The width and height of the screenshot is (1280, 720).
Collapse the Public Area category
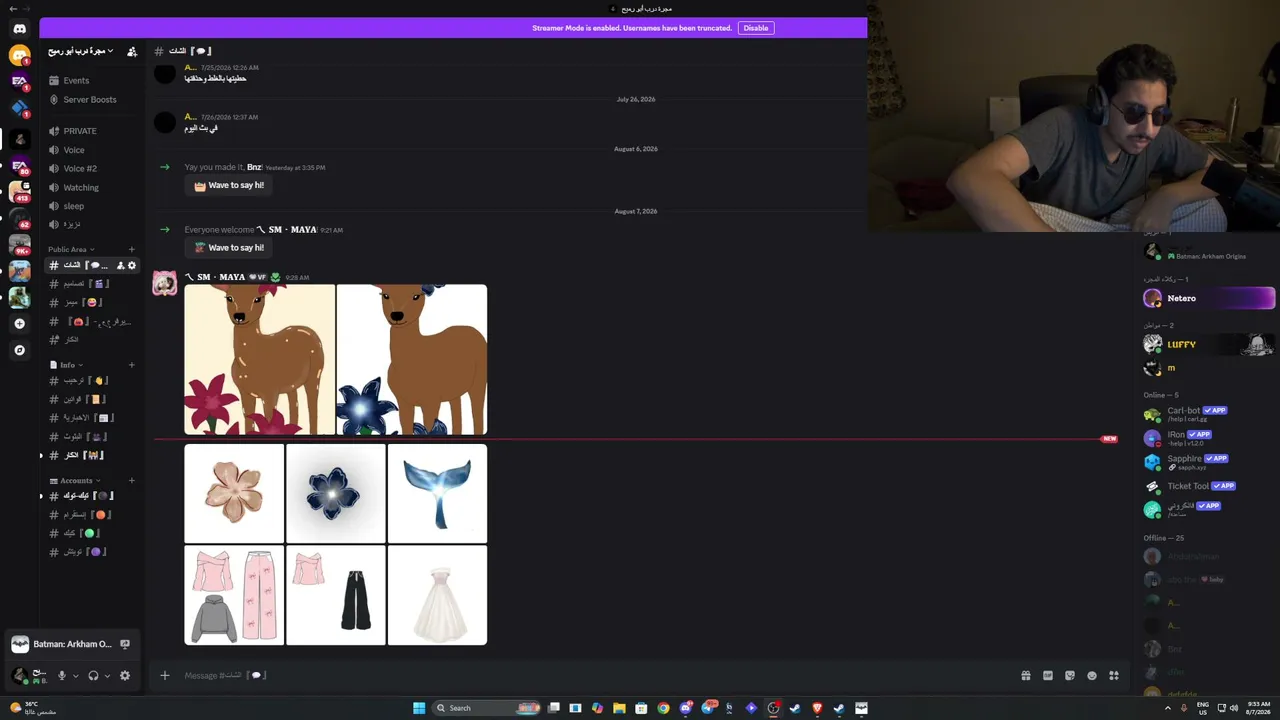click(71, 249)
